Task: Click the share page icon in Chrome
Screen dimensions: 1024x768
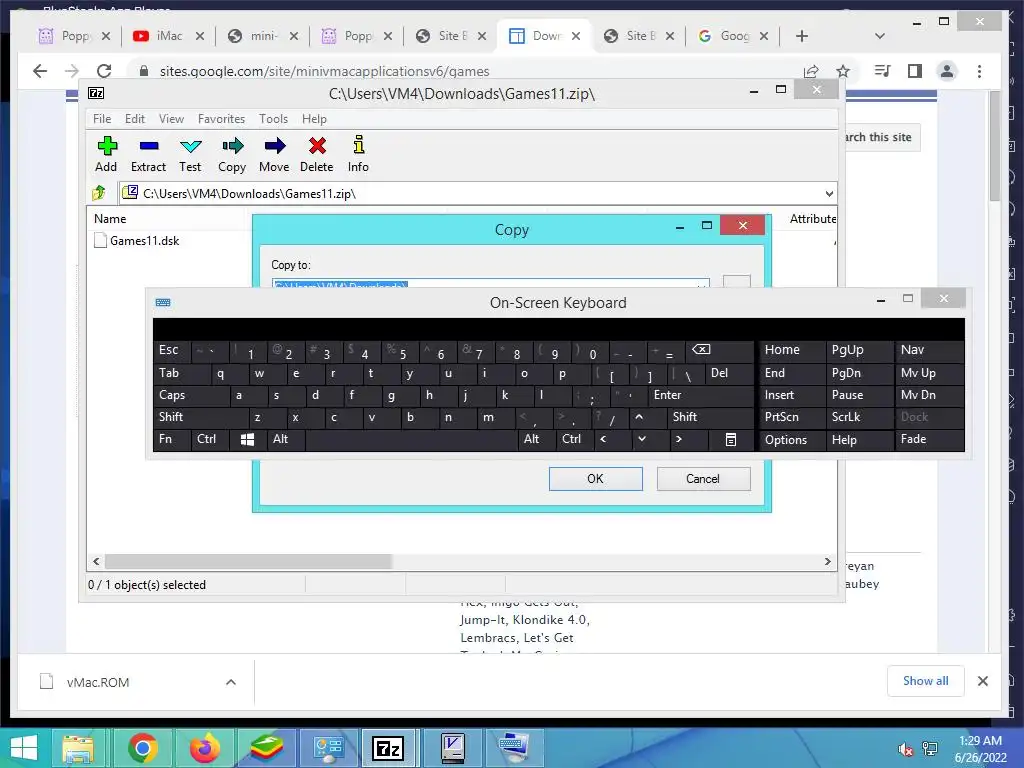Action: point(810,71)
